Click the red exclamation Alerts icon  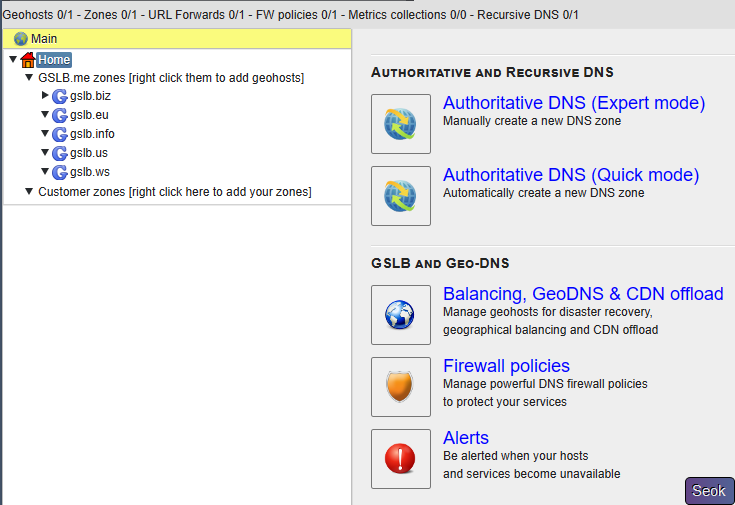click(x=400, y=459)
